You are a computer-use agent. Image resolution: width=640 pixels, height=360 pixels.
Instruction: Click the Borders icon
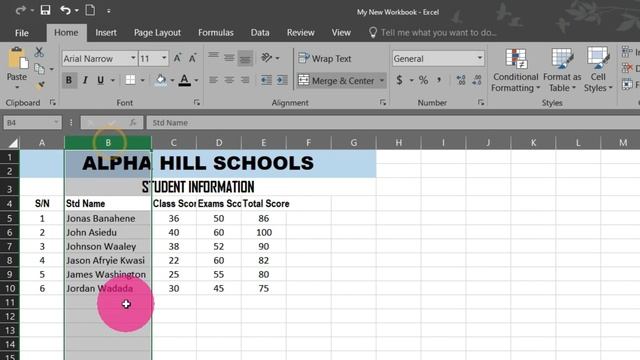(130, 80)
